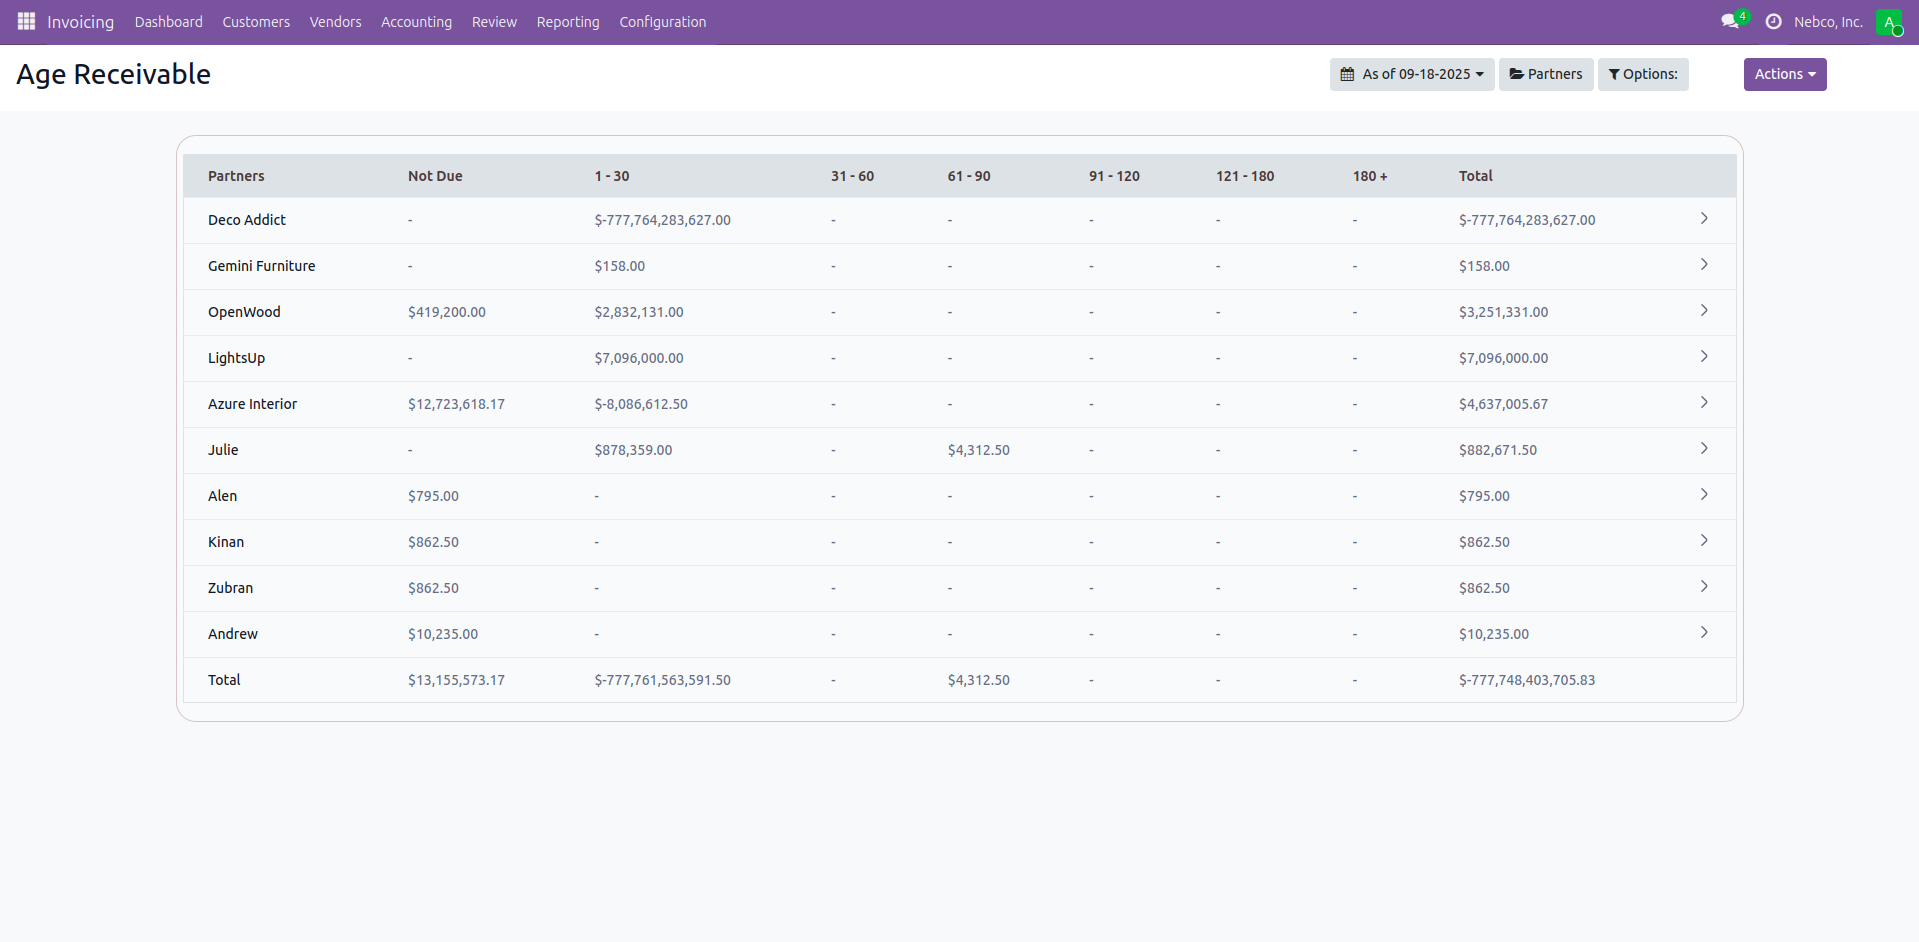Screen dimensions: 1919x942
Task: Open the Accounting menu
Action: tap(416, 22)
